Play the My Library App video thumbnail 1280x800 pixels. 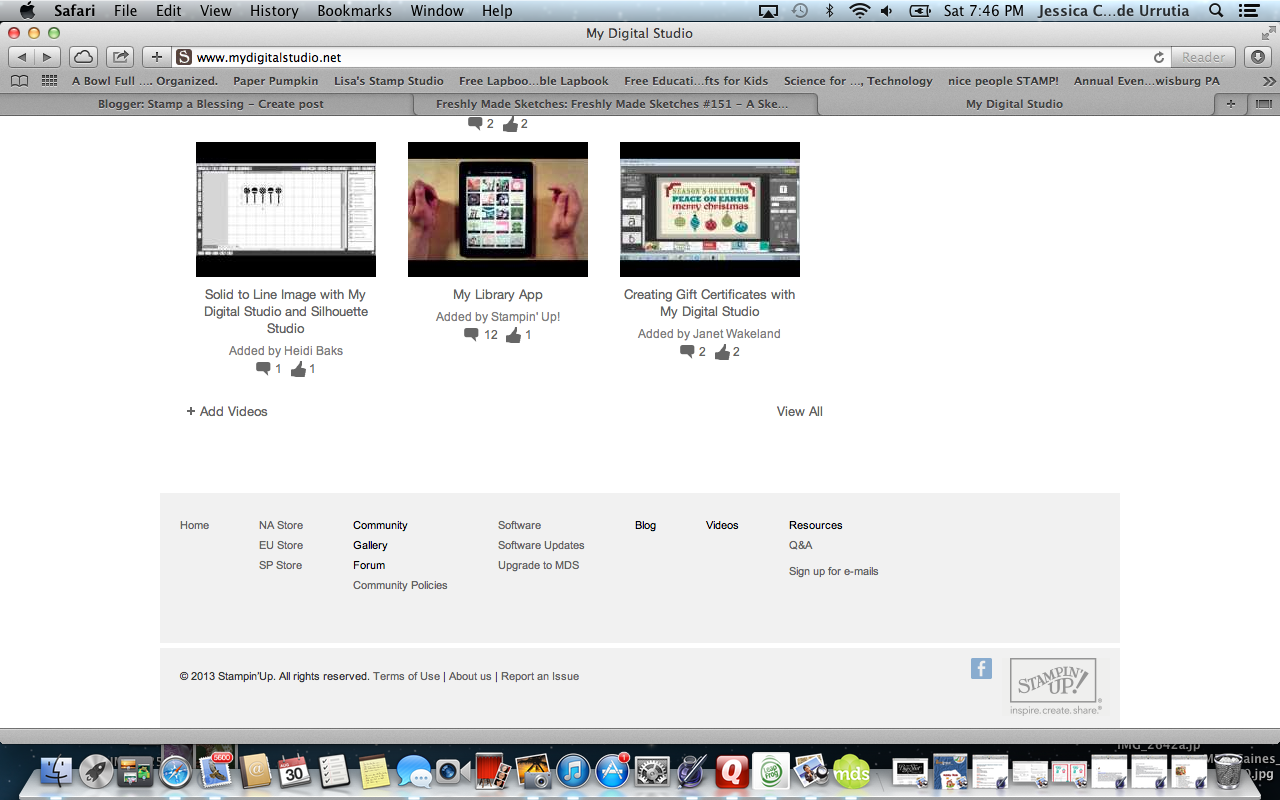[x=498, y=209]
